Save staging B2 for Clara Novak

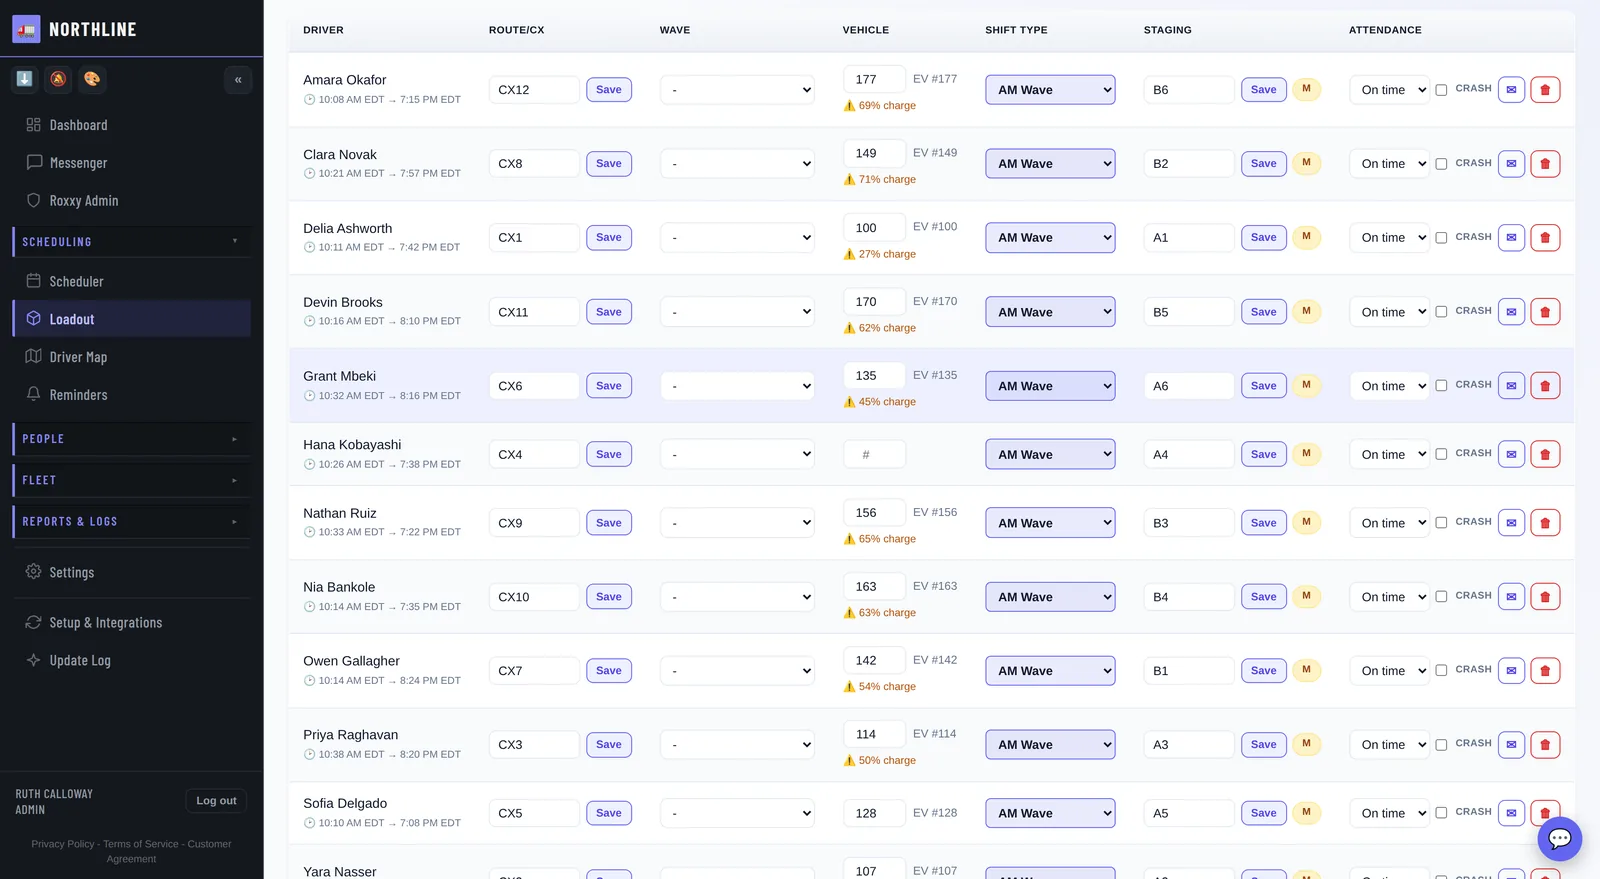pos(1263,164)
